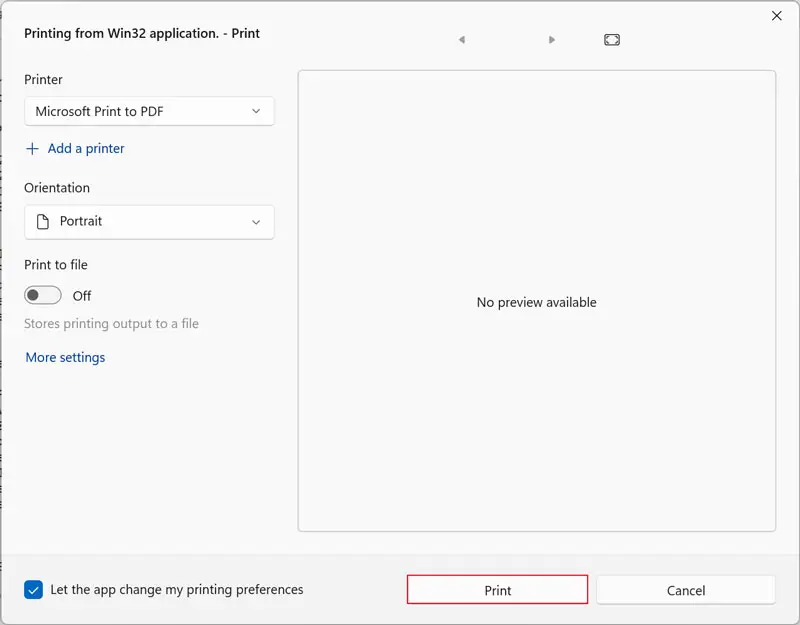Expand the Portrait orientation dropdown
This screenshot has height=625, width=800.
[150, 222]
